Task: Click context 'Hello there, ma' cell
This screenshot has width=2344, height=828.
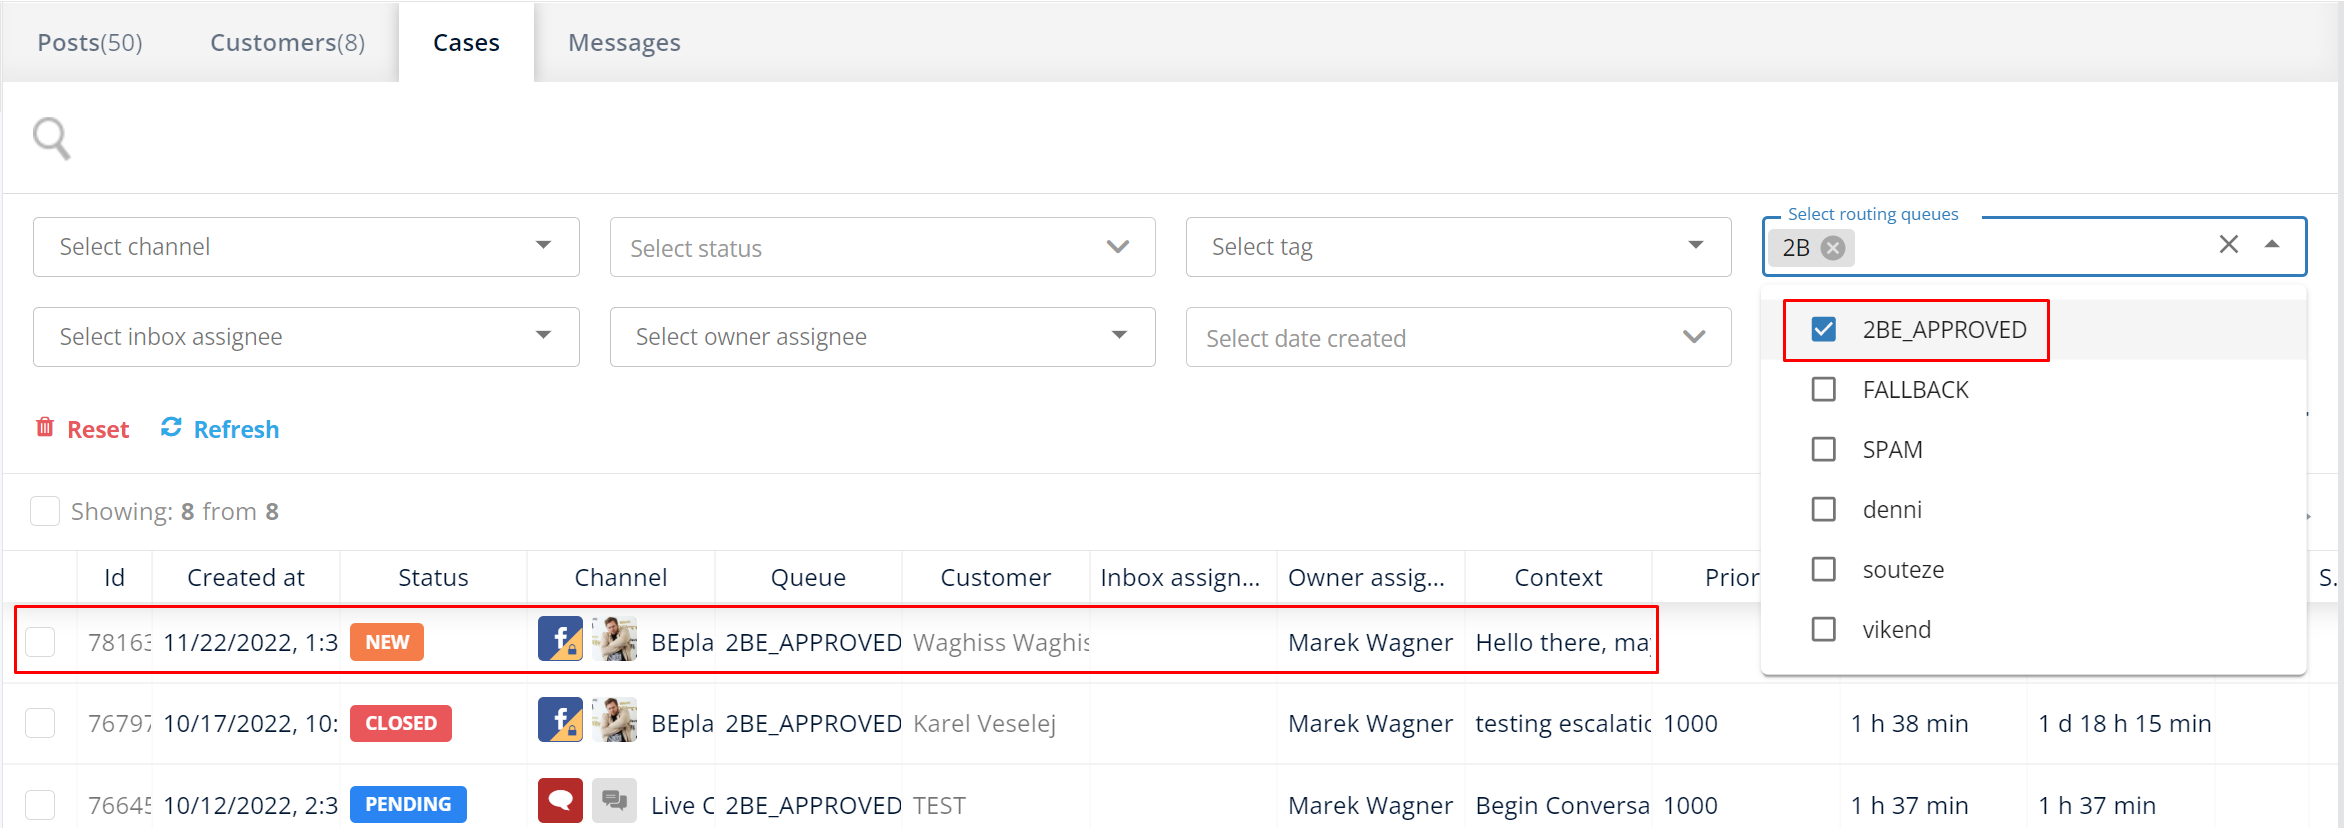Action: pos(1562,642)
